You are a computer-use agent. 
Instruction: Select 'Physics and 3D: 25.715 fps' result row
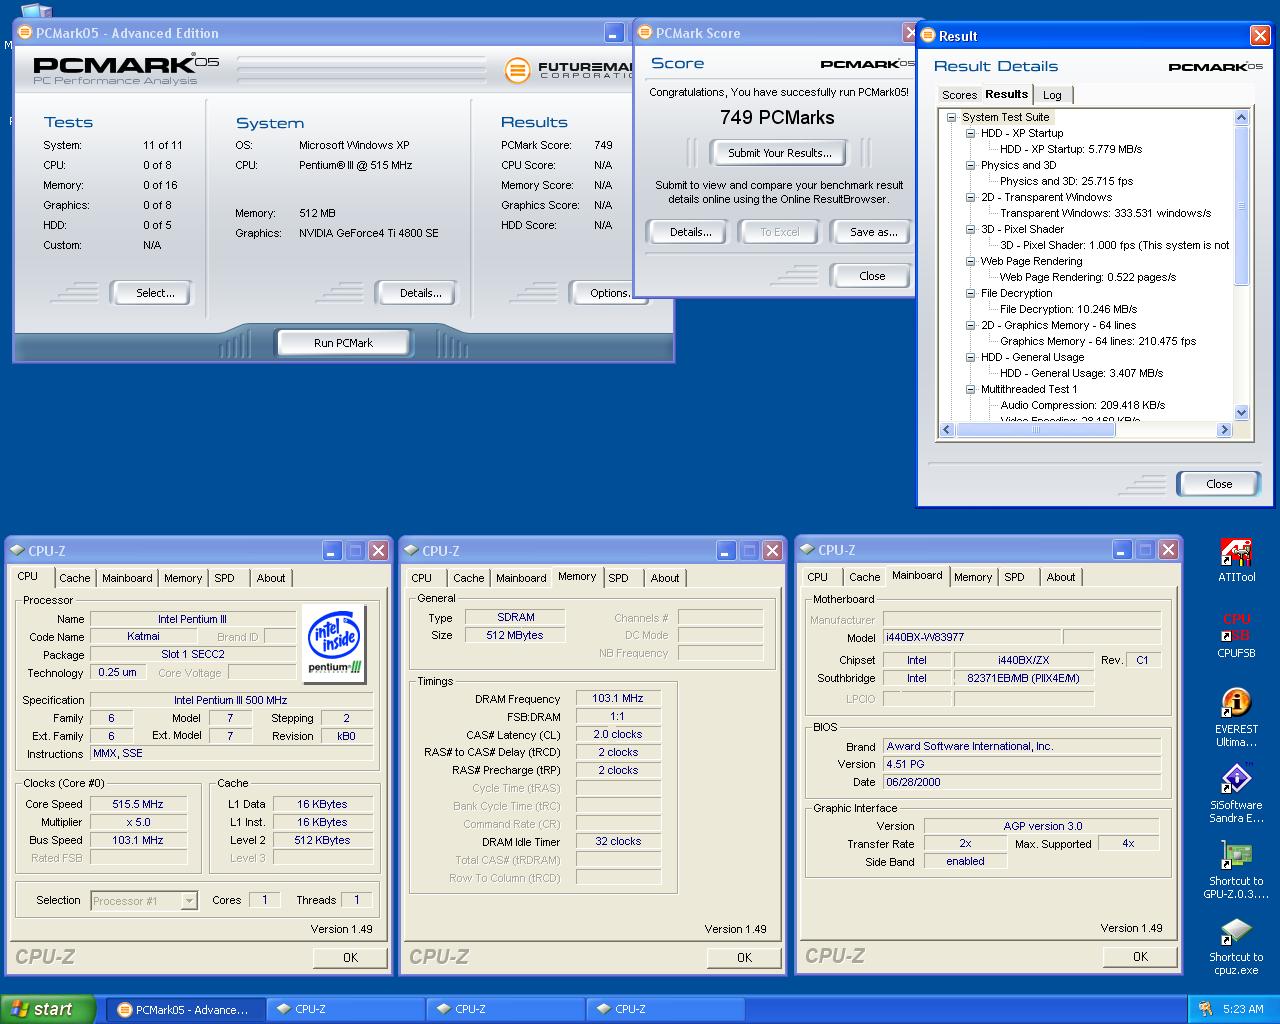tap(1066, 181)
